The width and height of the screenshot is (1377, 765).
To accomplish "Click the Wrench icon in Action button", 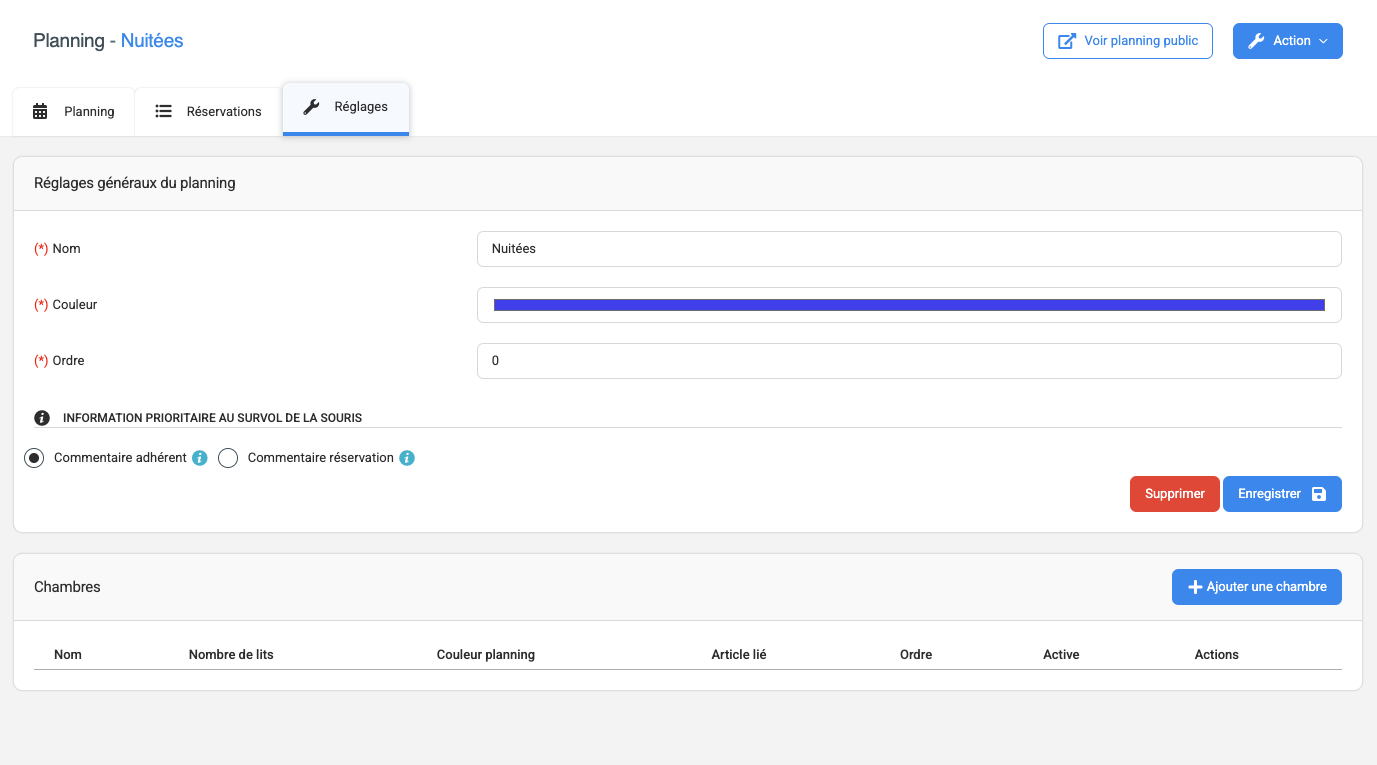I will 1257,41.
